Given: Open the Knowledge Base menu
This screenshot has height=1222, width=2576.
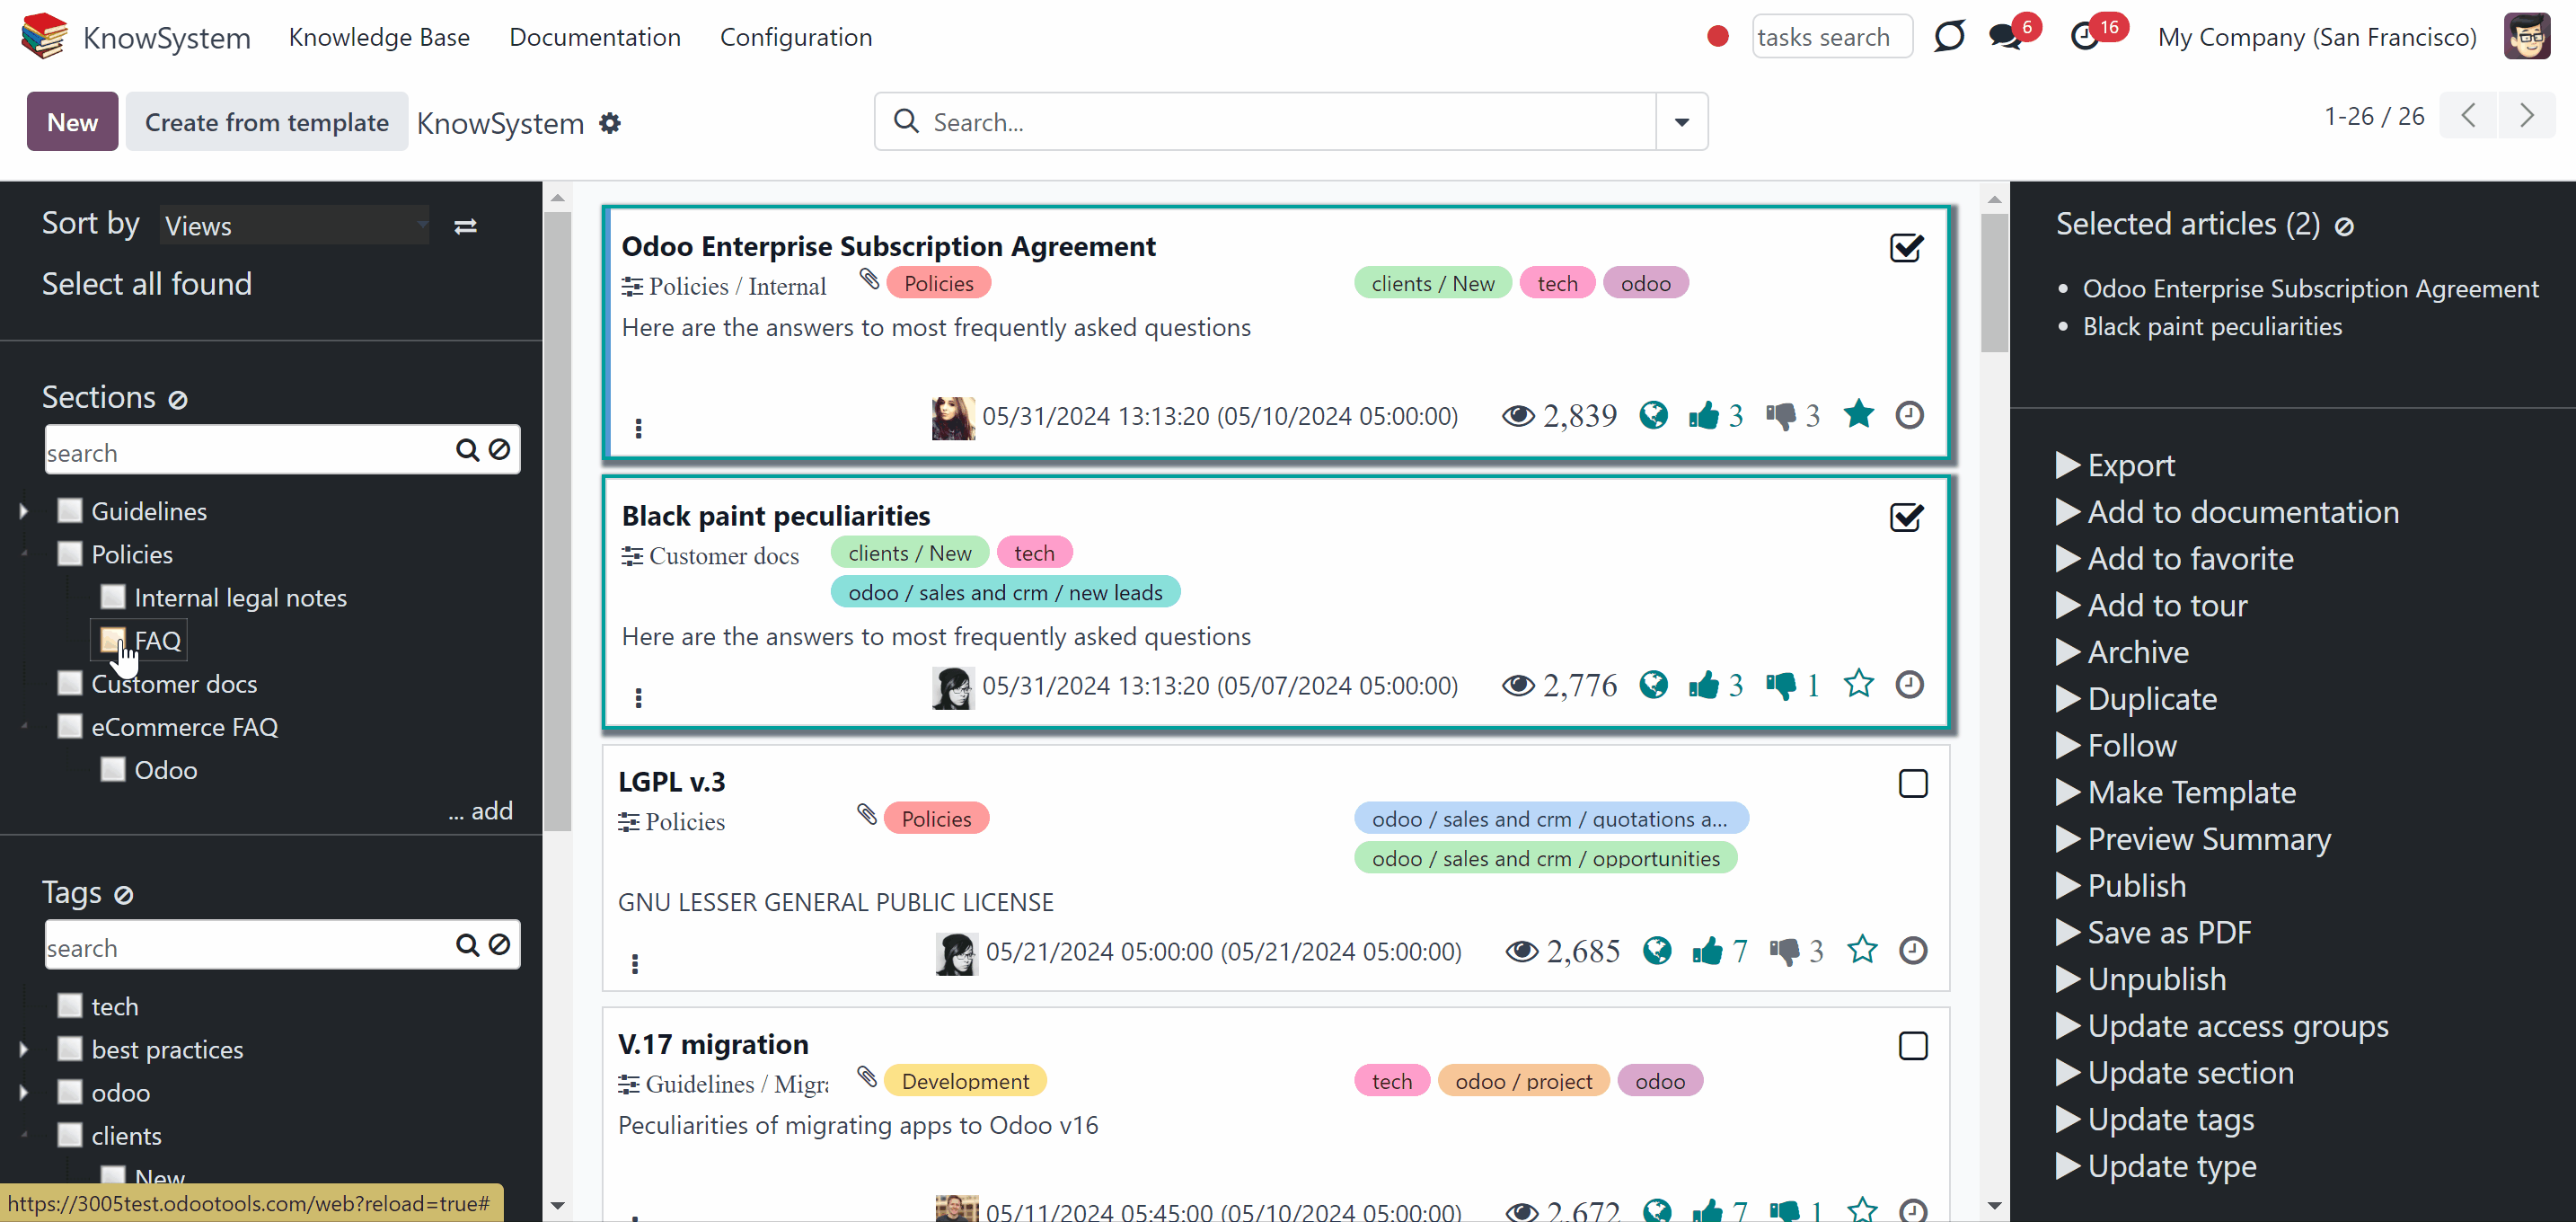Looking at the screenshot, I should point(379,37).
